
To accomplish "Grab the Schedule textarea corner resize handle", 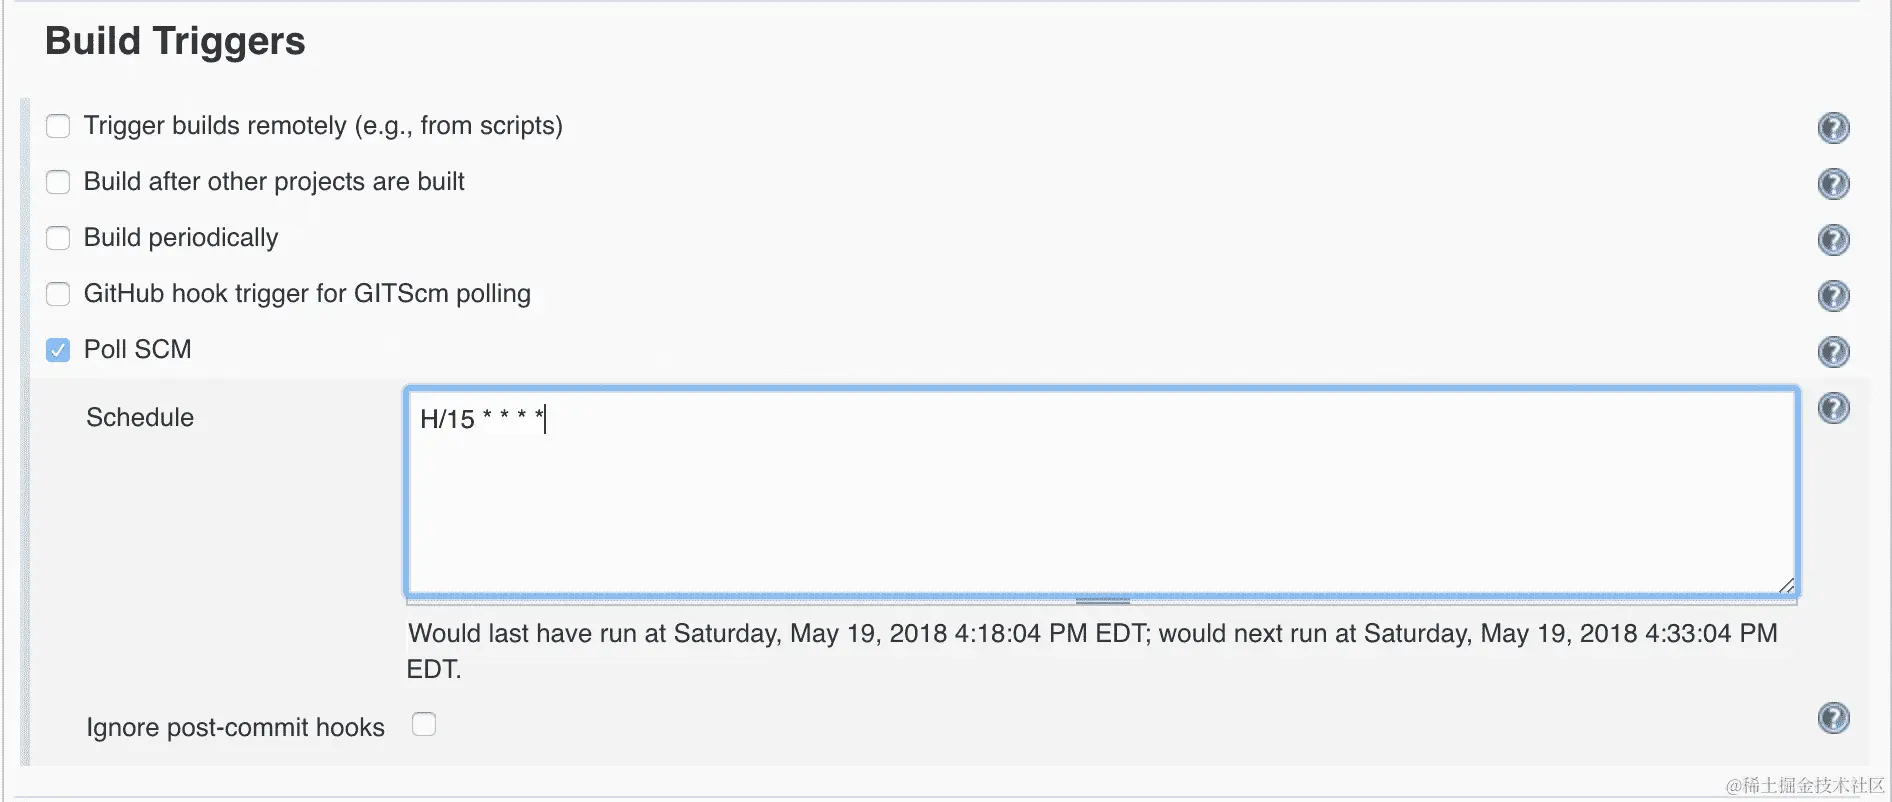I will pyautogui.click(x=1786, y=585).
